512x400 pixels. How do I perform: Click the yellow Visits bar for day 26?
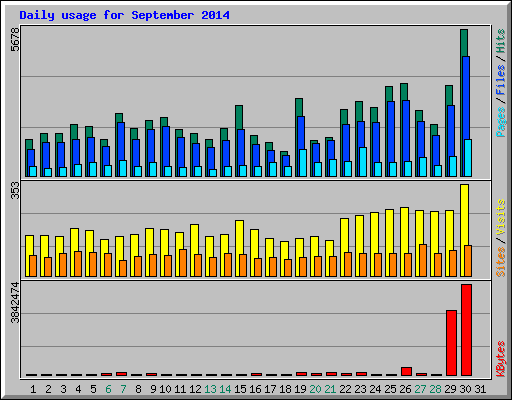[x=404, y=230]
